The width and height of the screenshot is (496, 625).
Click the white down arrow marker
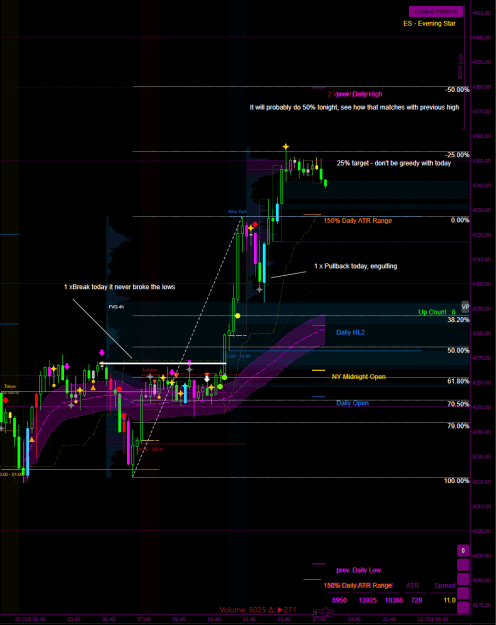click(207, 379)
